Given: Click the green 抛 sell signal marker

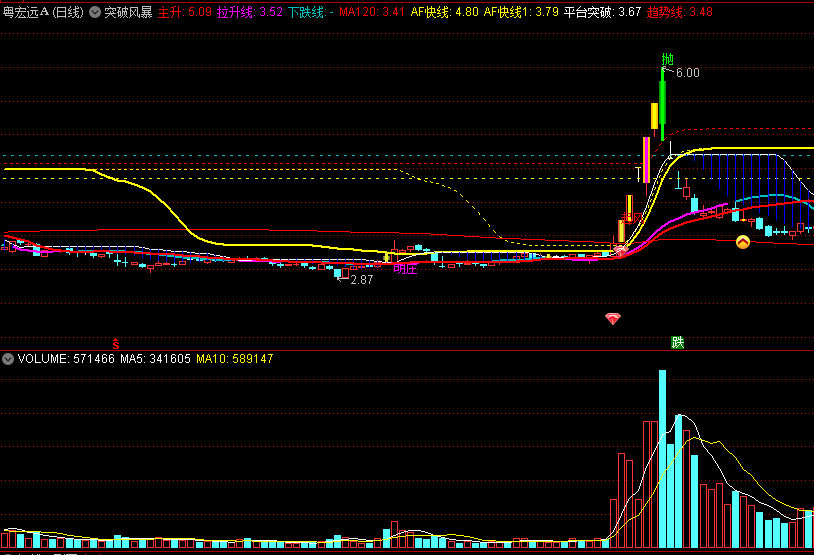Looking at the screenshot, I should click(667, 59).
